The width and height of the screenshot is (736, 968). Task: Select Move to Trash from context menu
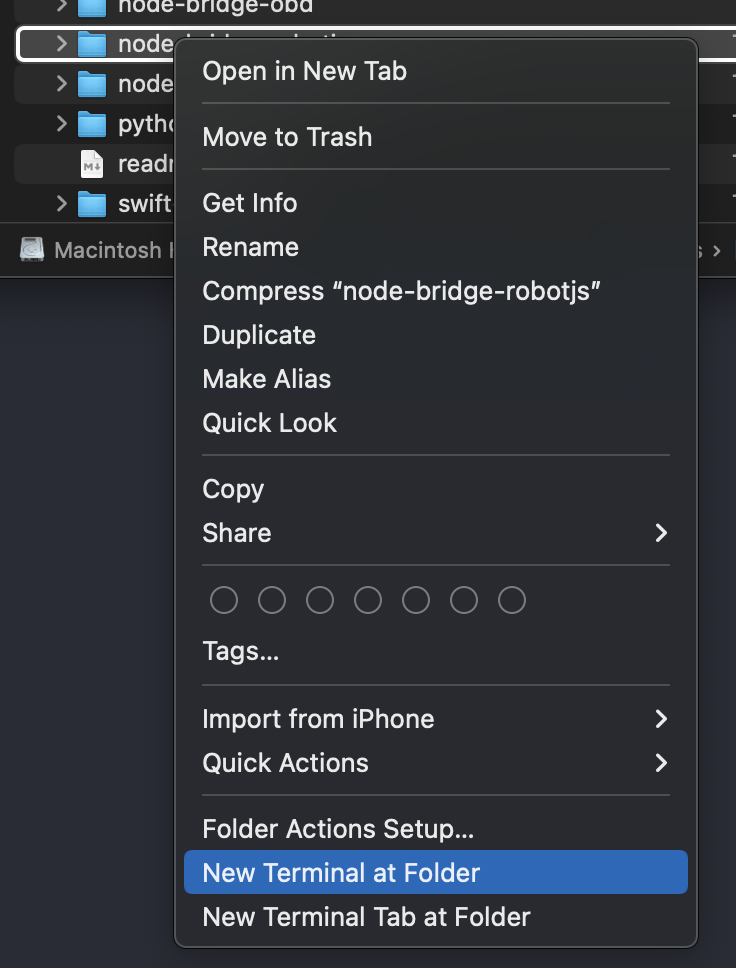pos(287,137)
